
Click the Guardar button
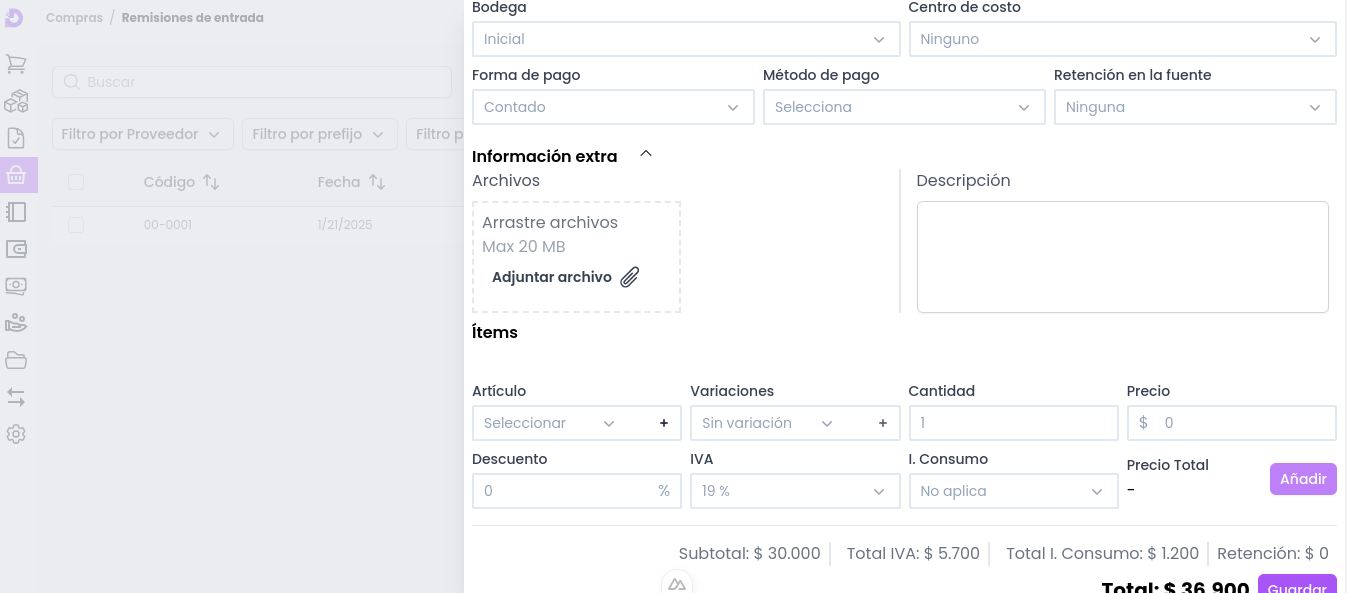coord(1297,586)
